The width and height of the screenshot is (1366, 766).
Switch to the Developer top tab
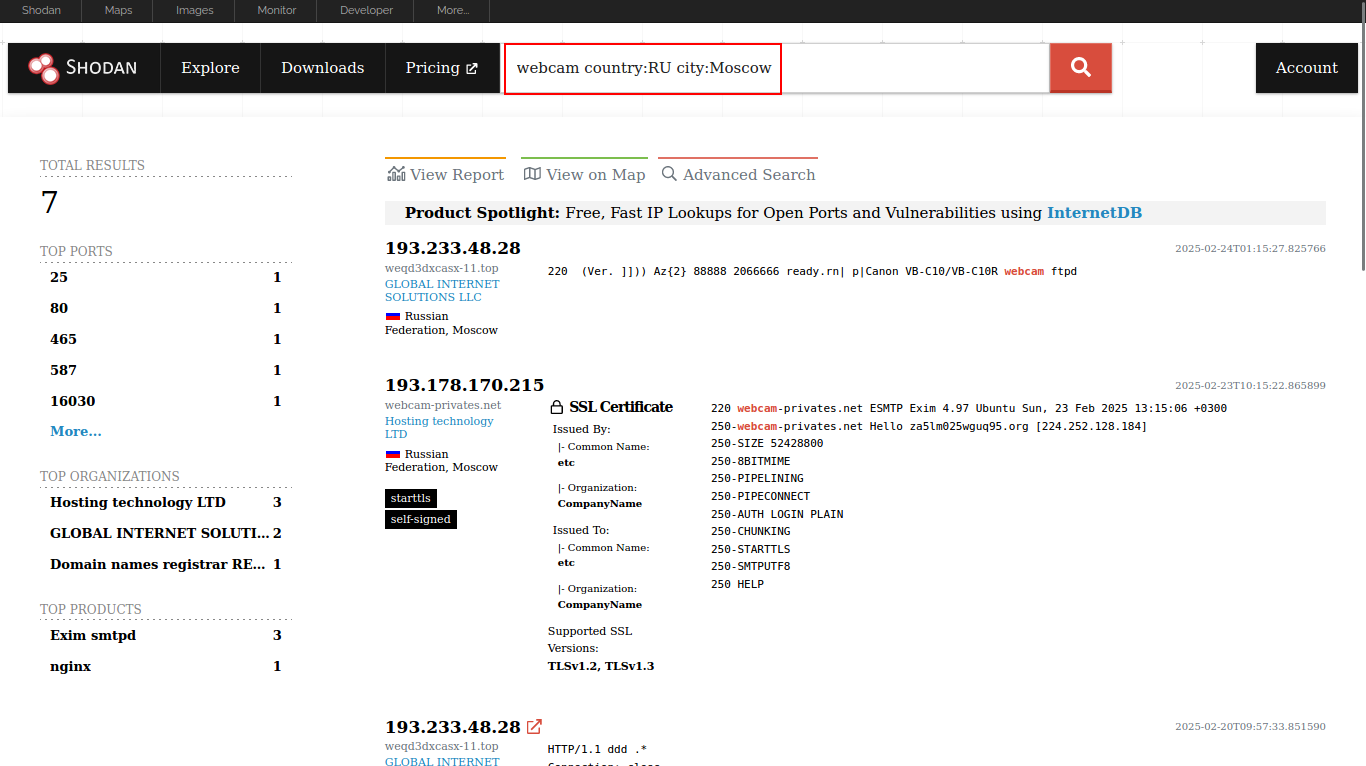click(x=366, y=10)
